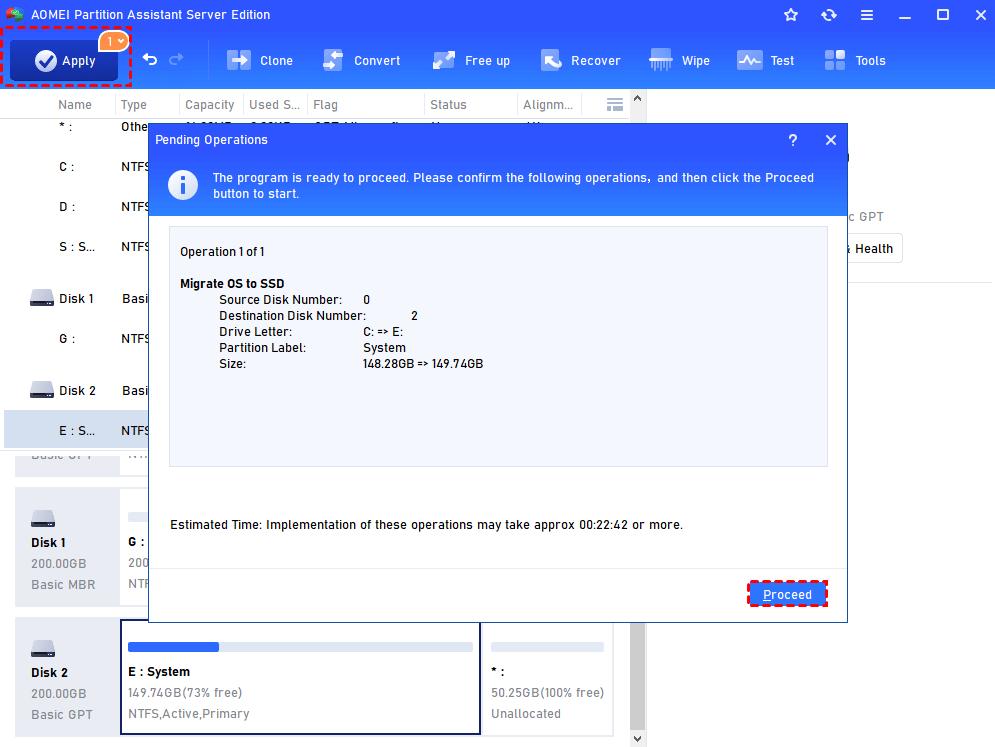Screen dimensions: 995x747
Task: Click the Alignment column header
Action: click(x=548, y=105)
